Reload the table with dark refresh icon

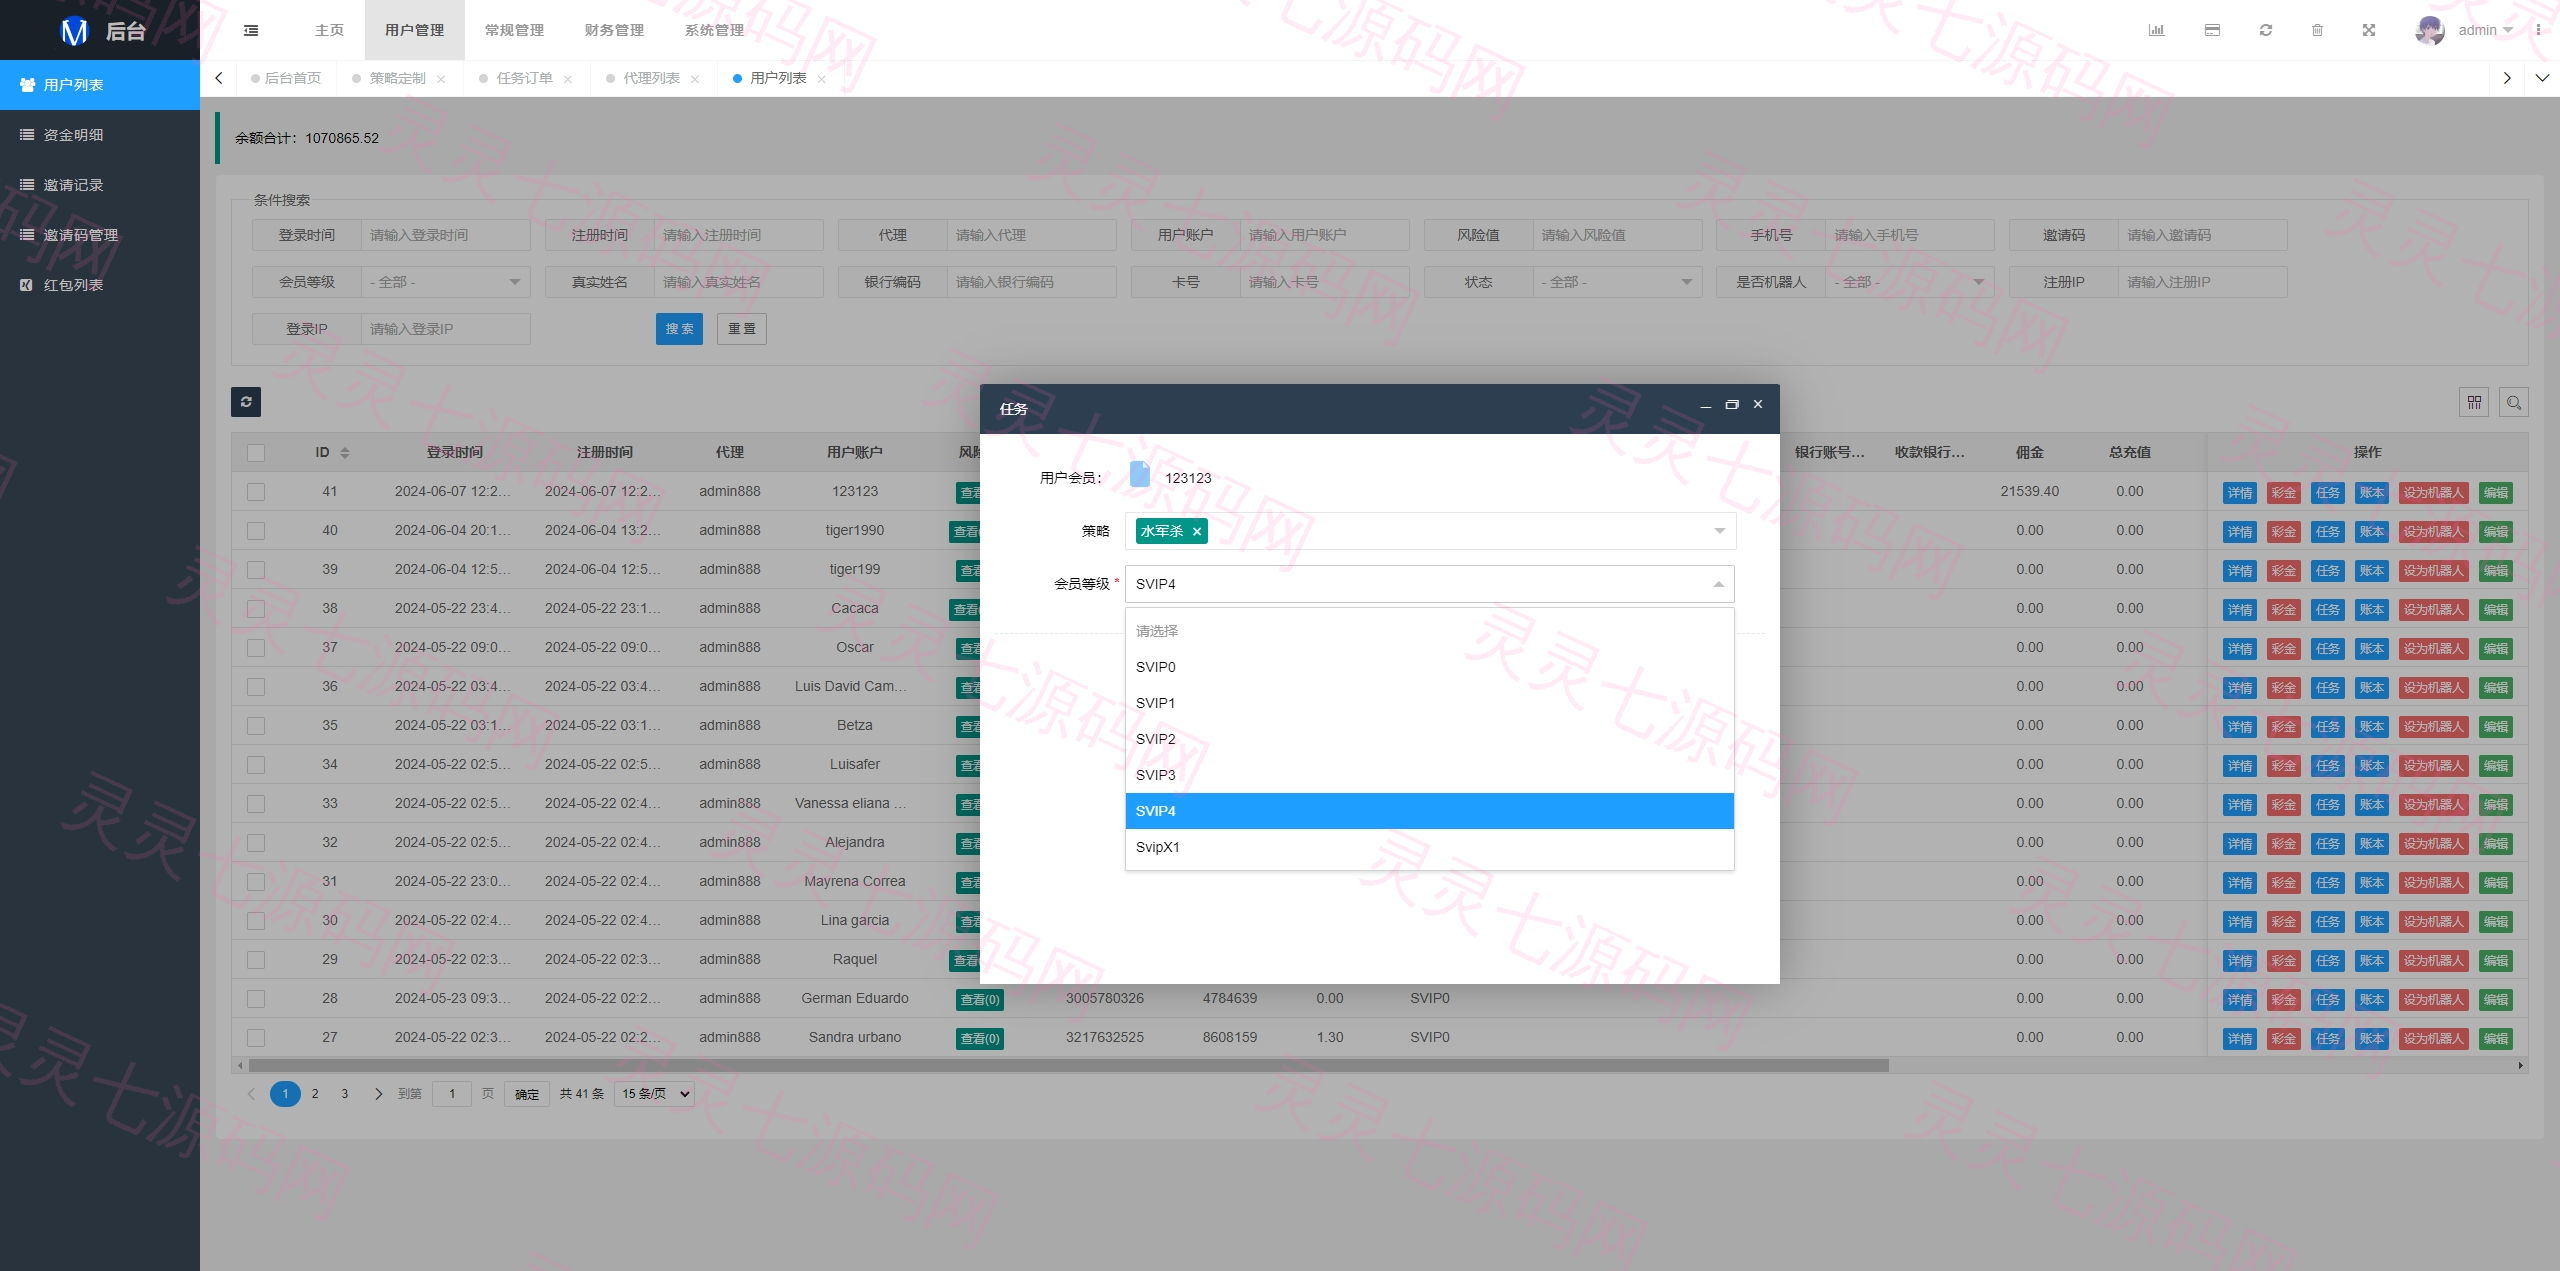(246, 402)
